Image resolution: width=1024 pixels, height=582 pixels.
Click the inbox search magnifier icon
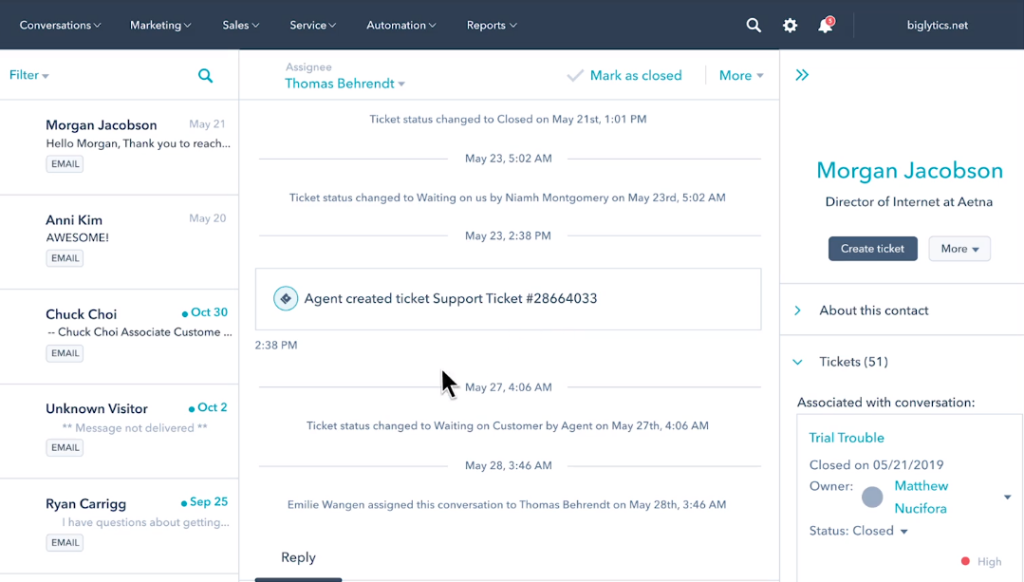pos(205,76)
